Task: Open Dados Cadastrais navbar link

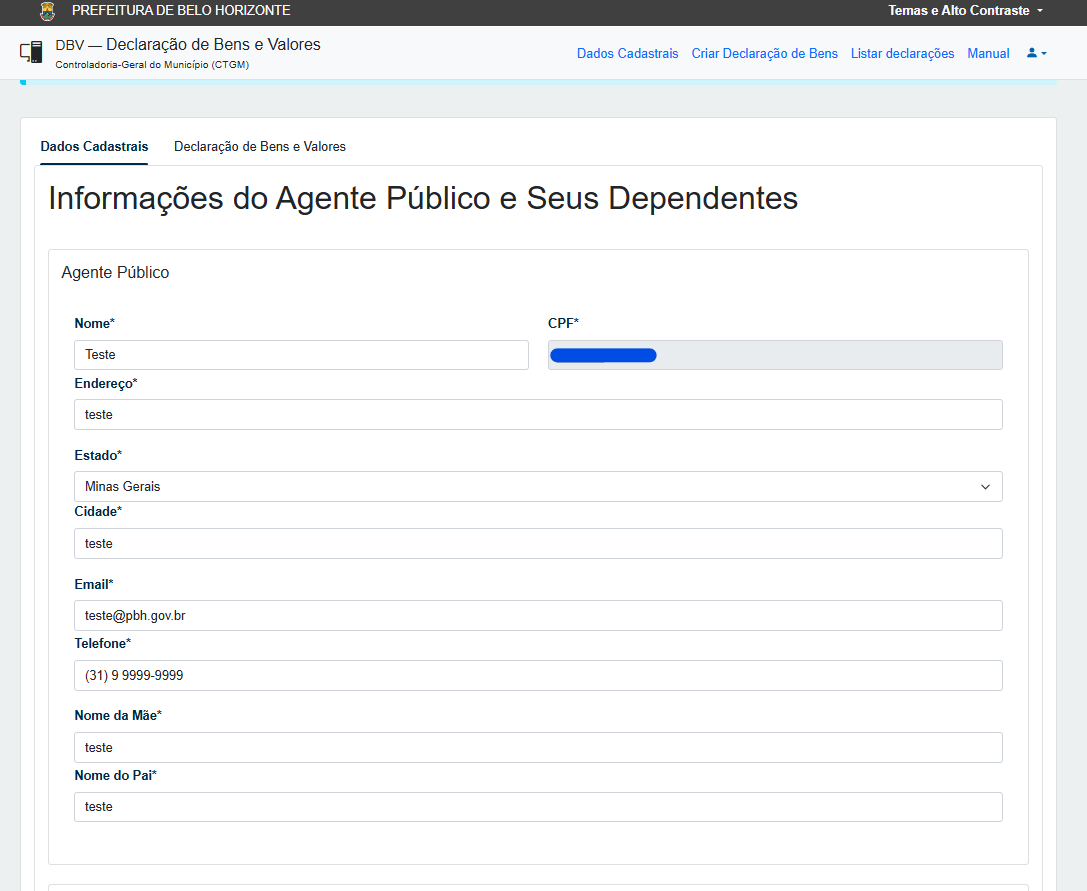Action: (x=627, y=53)
